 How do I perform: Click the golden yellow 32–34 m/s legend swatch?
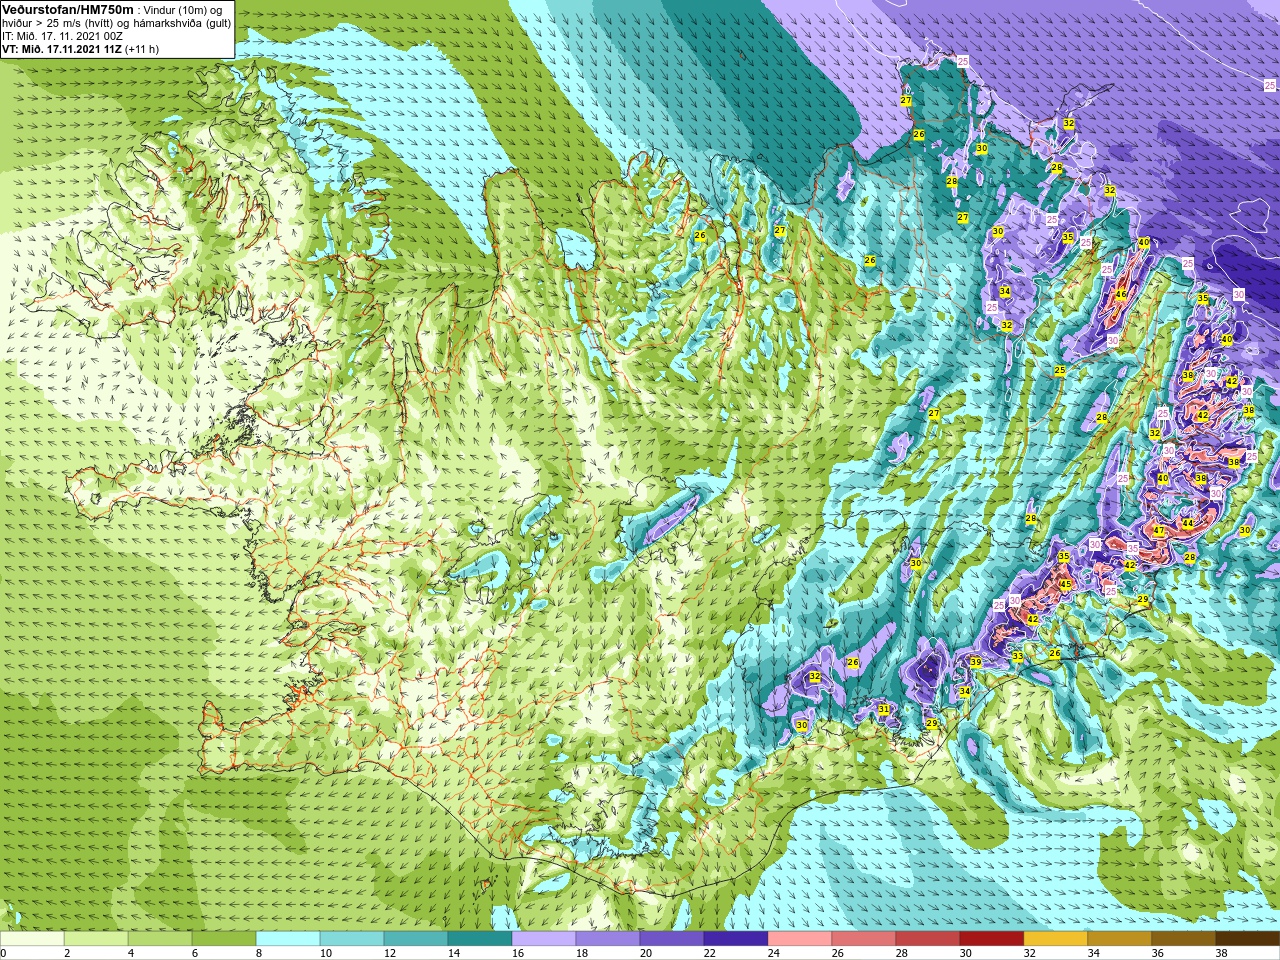click(x=1056, y=939)
